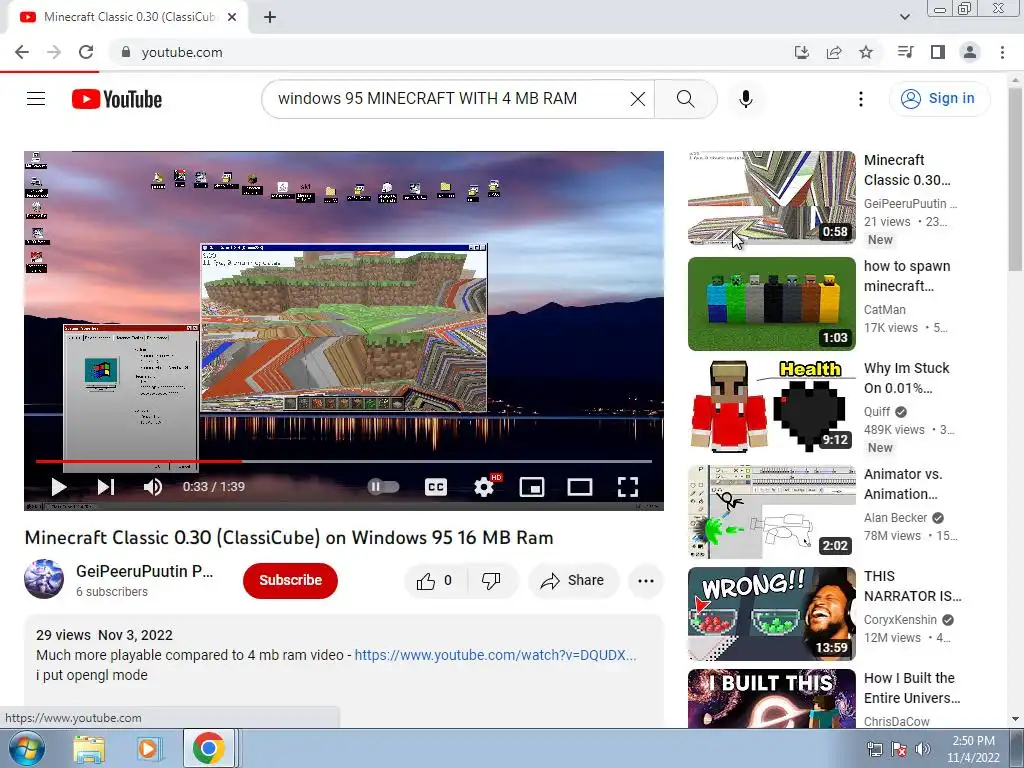Open the Minecraft Classic 0.30 thumbnail (0:58)
This screenshot has height=768, width=1024.
[x=771, y=198]
